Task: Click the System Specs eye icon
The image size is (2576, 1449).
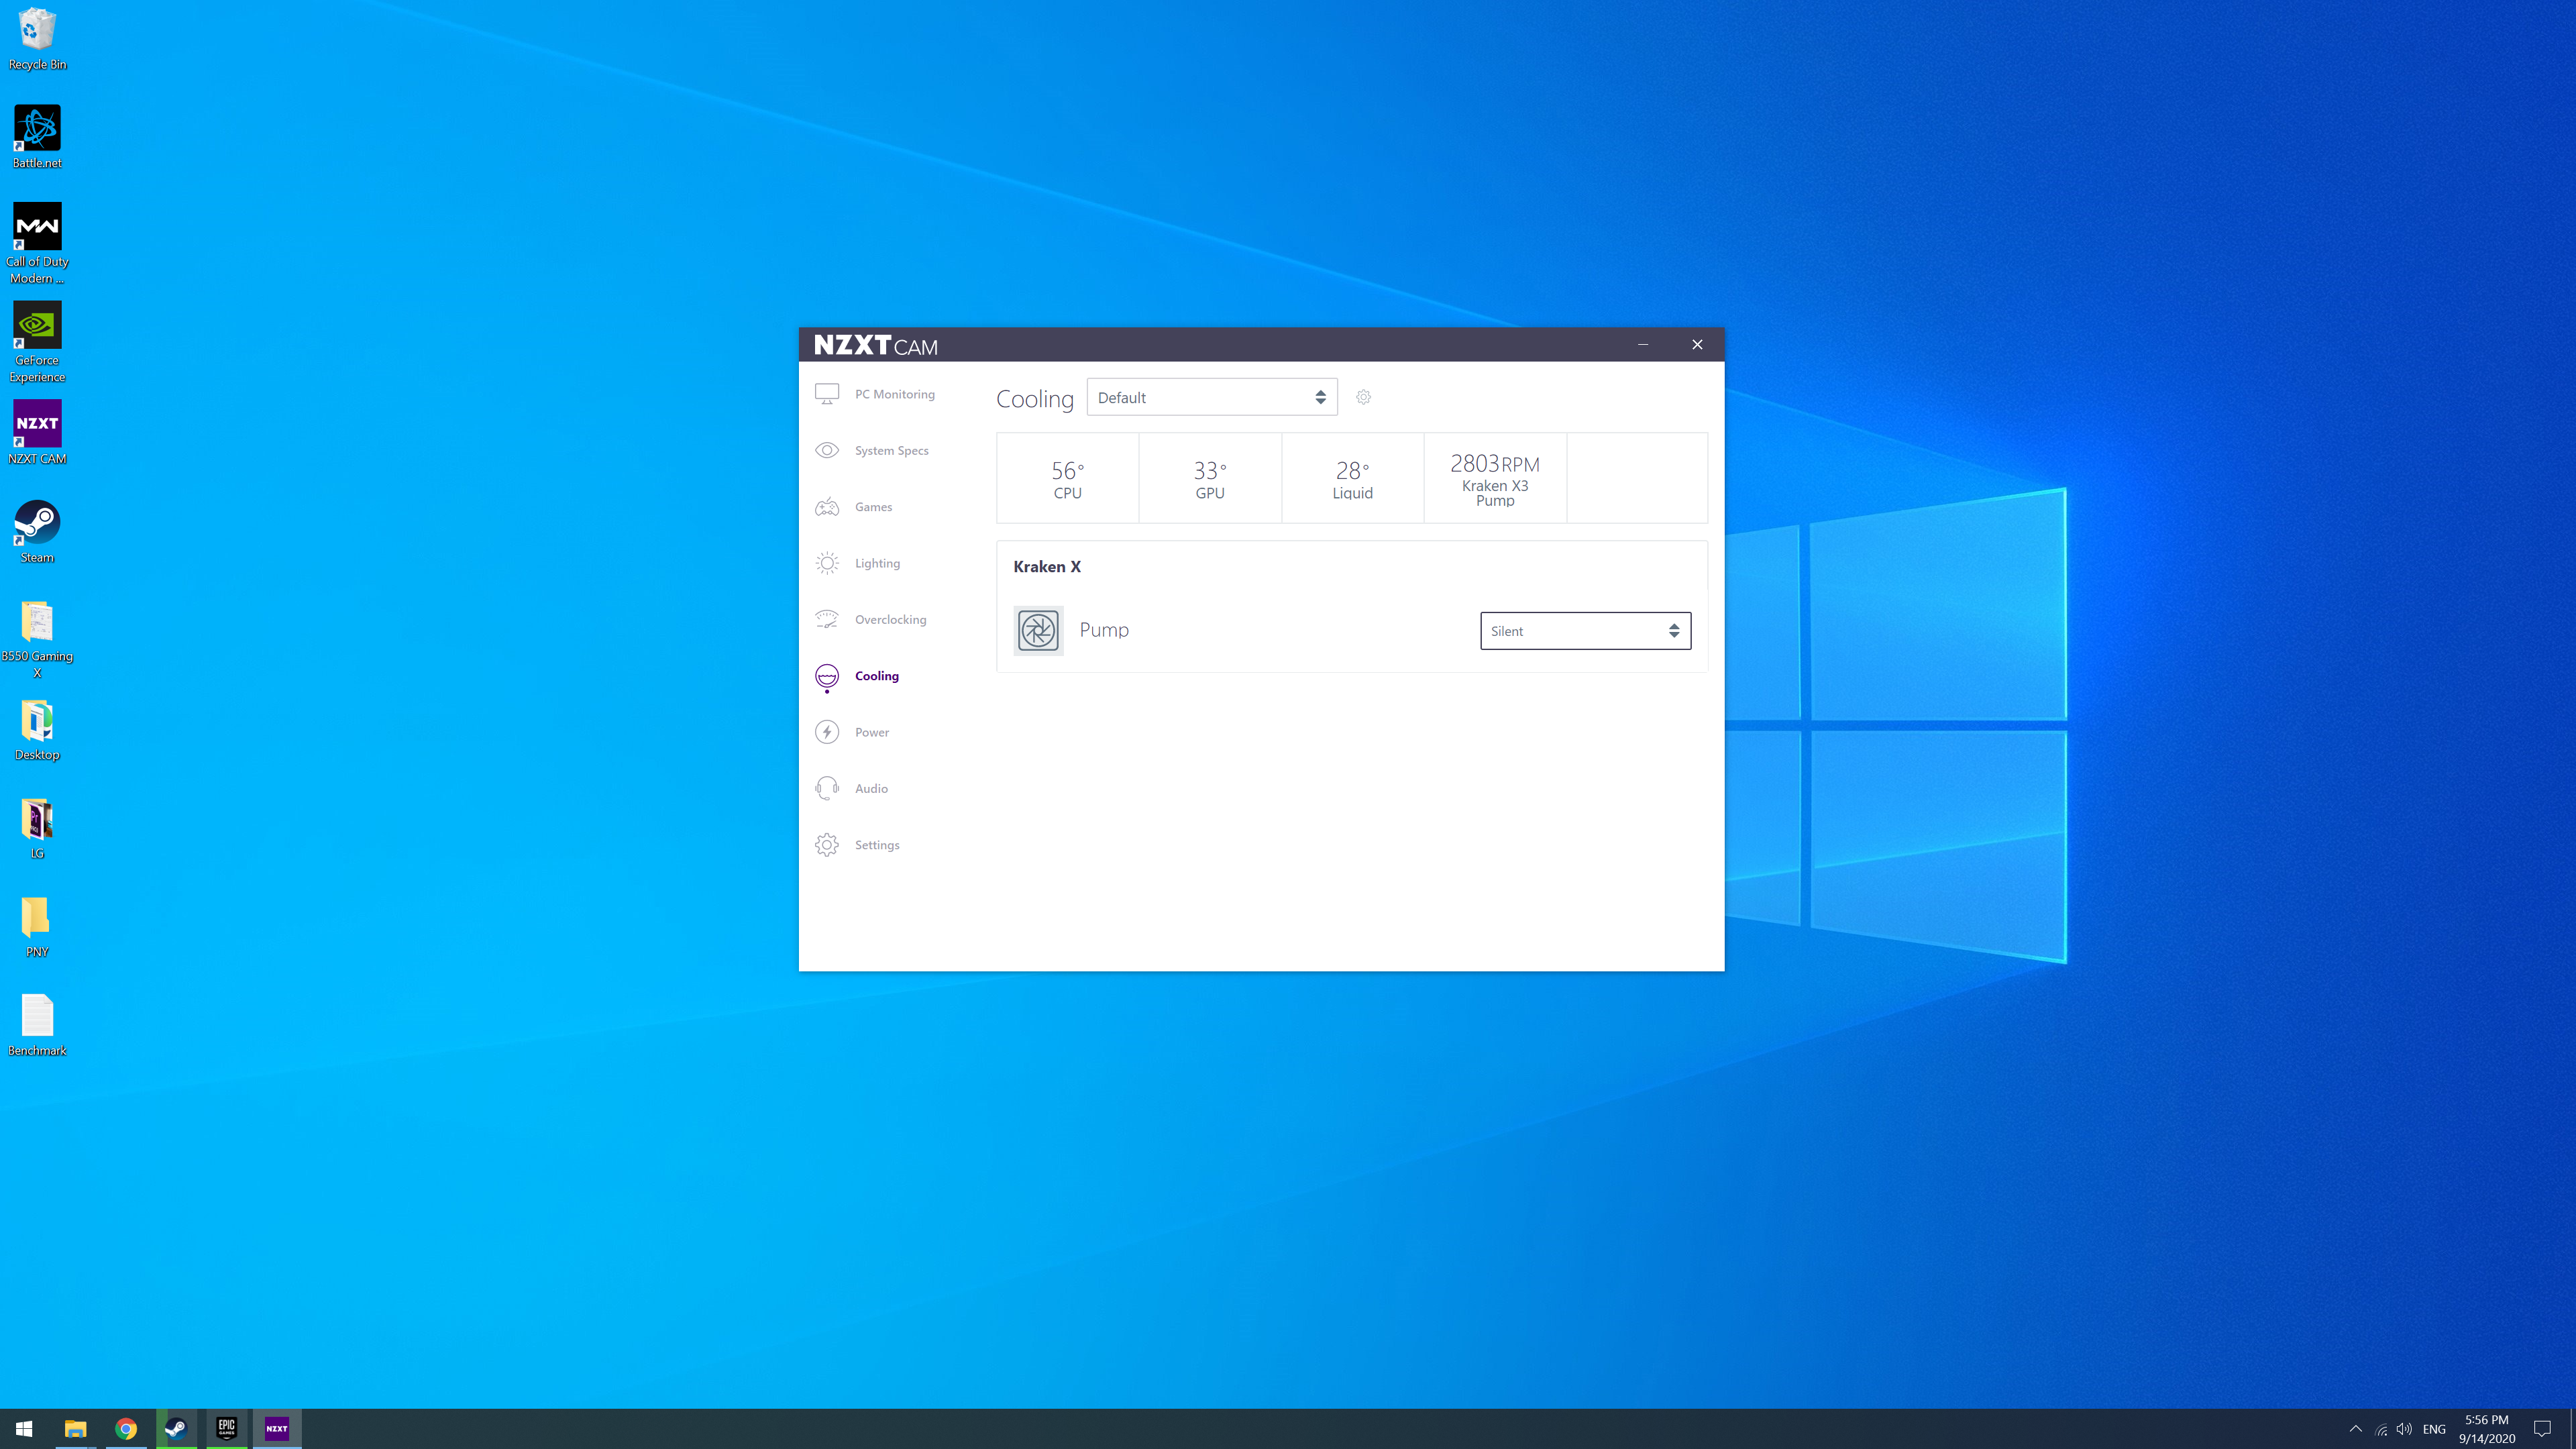Action: [x=827, y=450]
